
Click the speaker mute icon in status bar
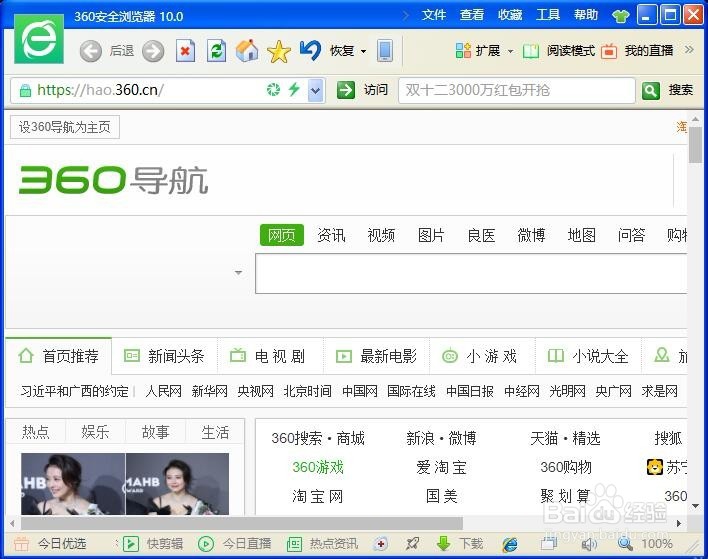point(588,545)
